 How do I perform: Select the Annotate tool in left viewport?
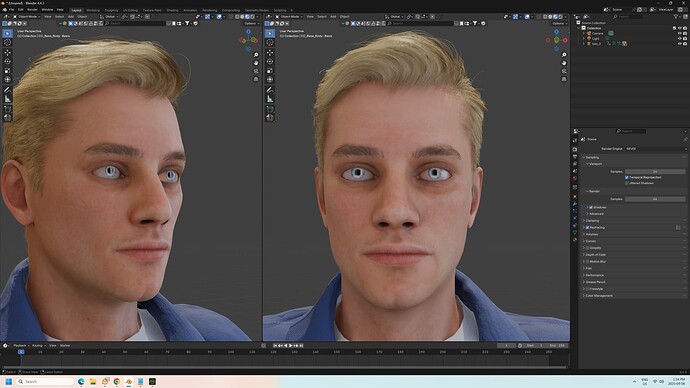click(x=7, y=90)
